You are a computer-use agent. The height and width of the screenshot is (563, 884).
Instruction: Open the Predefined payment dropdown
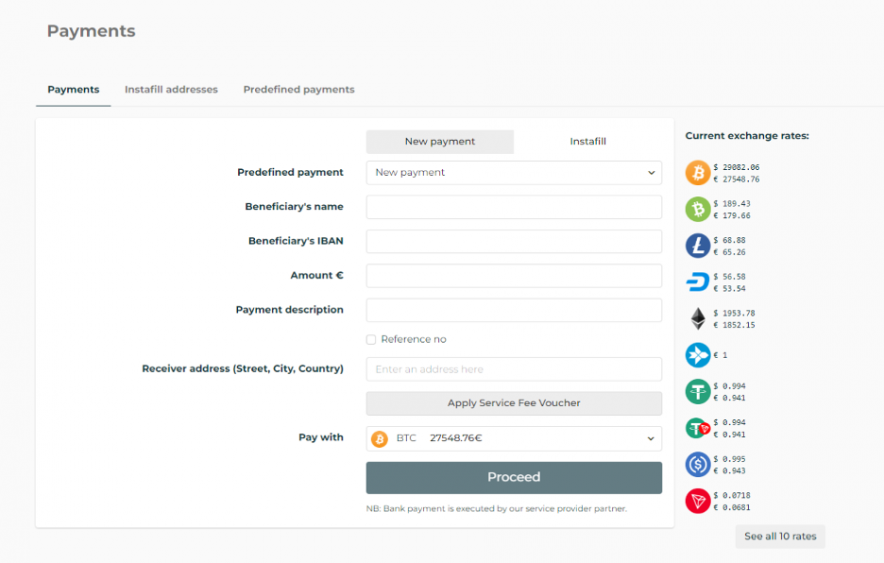pos(514,173)
